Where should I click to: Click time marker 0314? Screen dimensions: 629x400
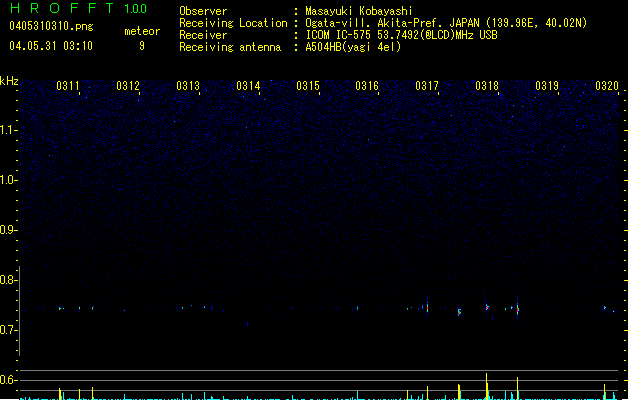coord(248,86)
